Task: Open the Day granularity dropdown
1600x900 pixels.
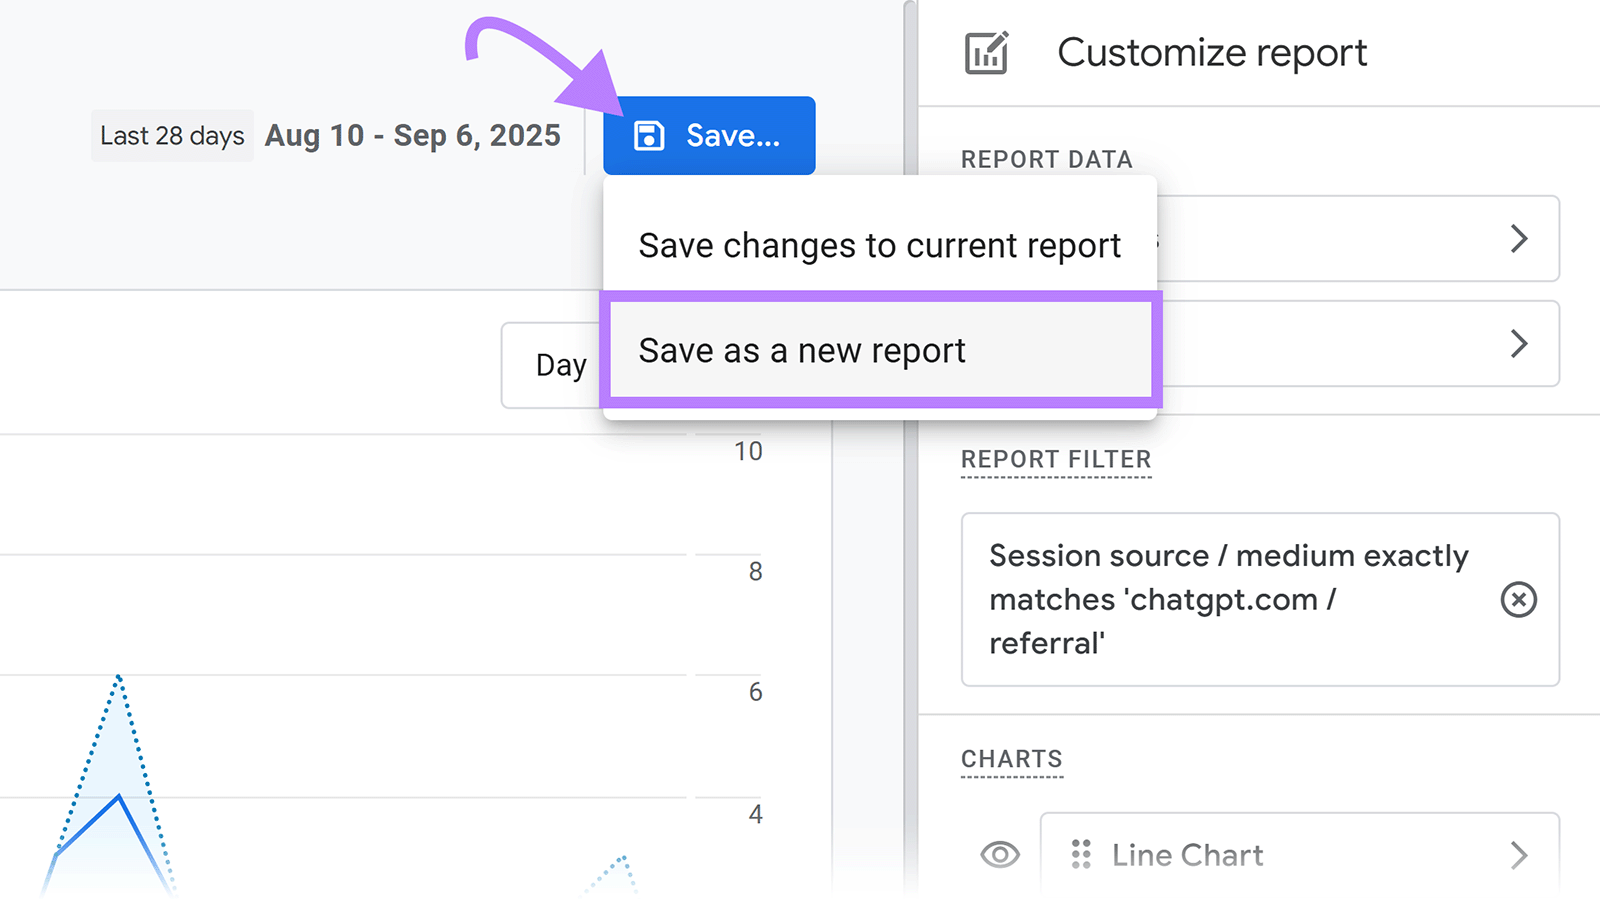Action: click(x=561, y=364)
